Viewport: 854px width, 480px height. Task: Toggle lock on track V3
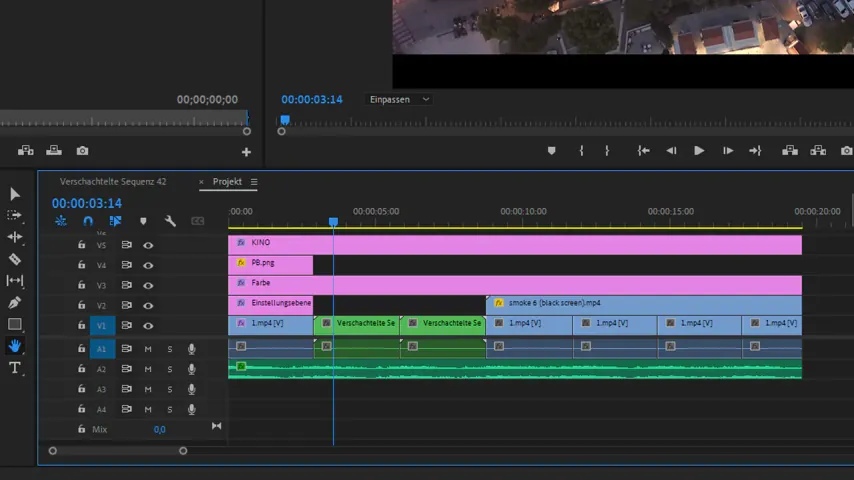pyautogui.click(x=81, y=285)
